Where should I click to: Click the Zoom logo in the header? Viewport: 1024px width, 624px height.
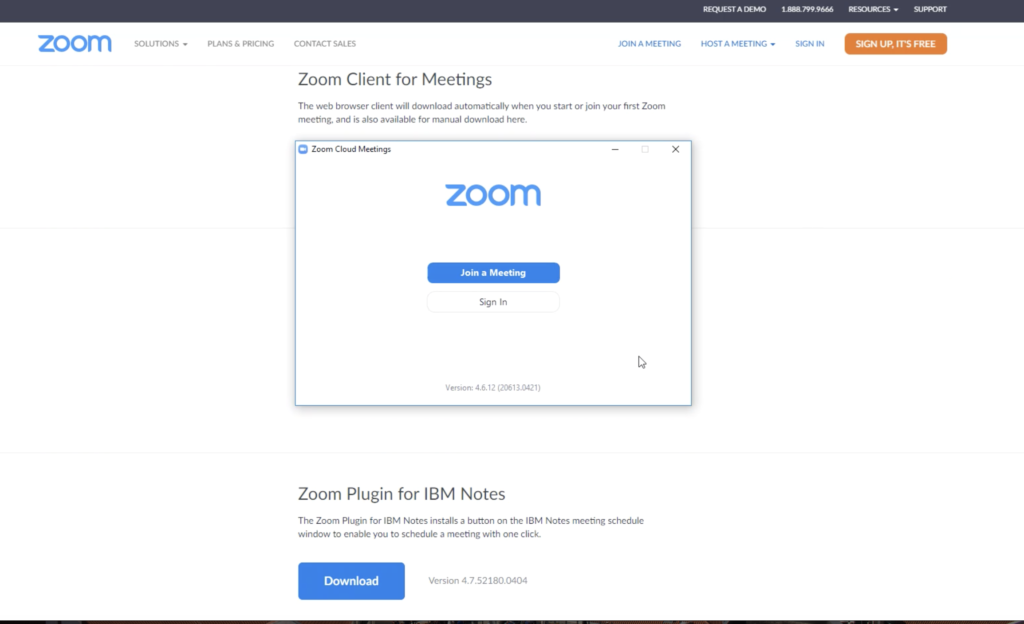[x=74, y=44]
